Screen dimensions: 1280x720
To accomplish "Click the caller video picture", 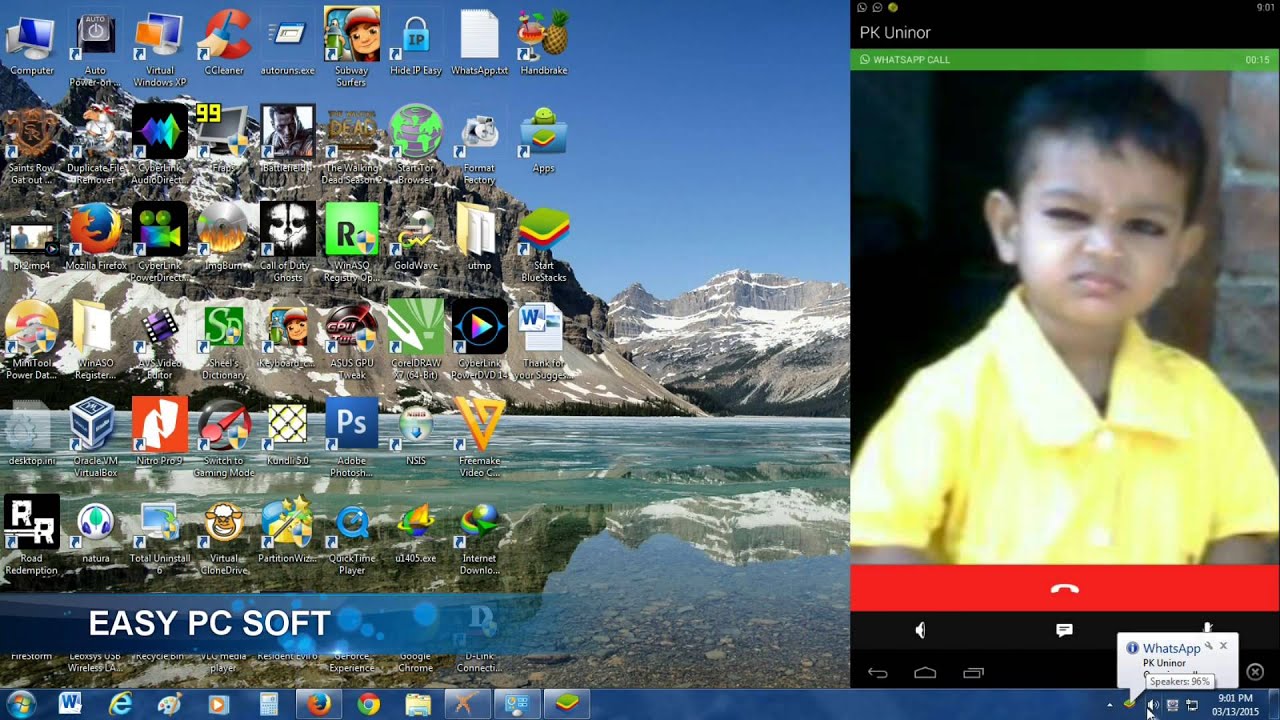I will click(1065, 317).
